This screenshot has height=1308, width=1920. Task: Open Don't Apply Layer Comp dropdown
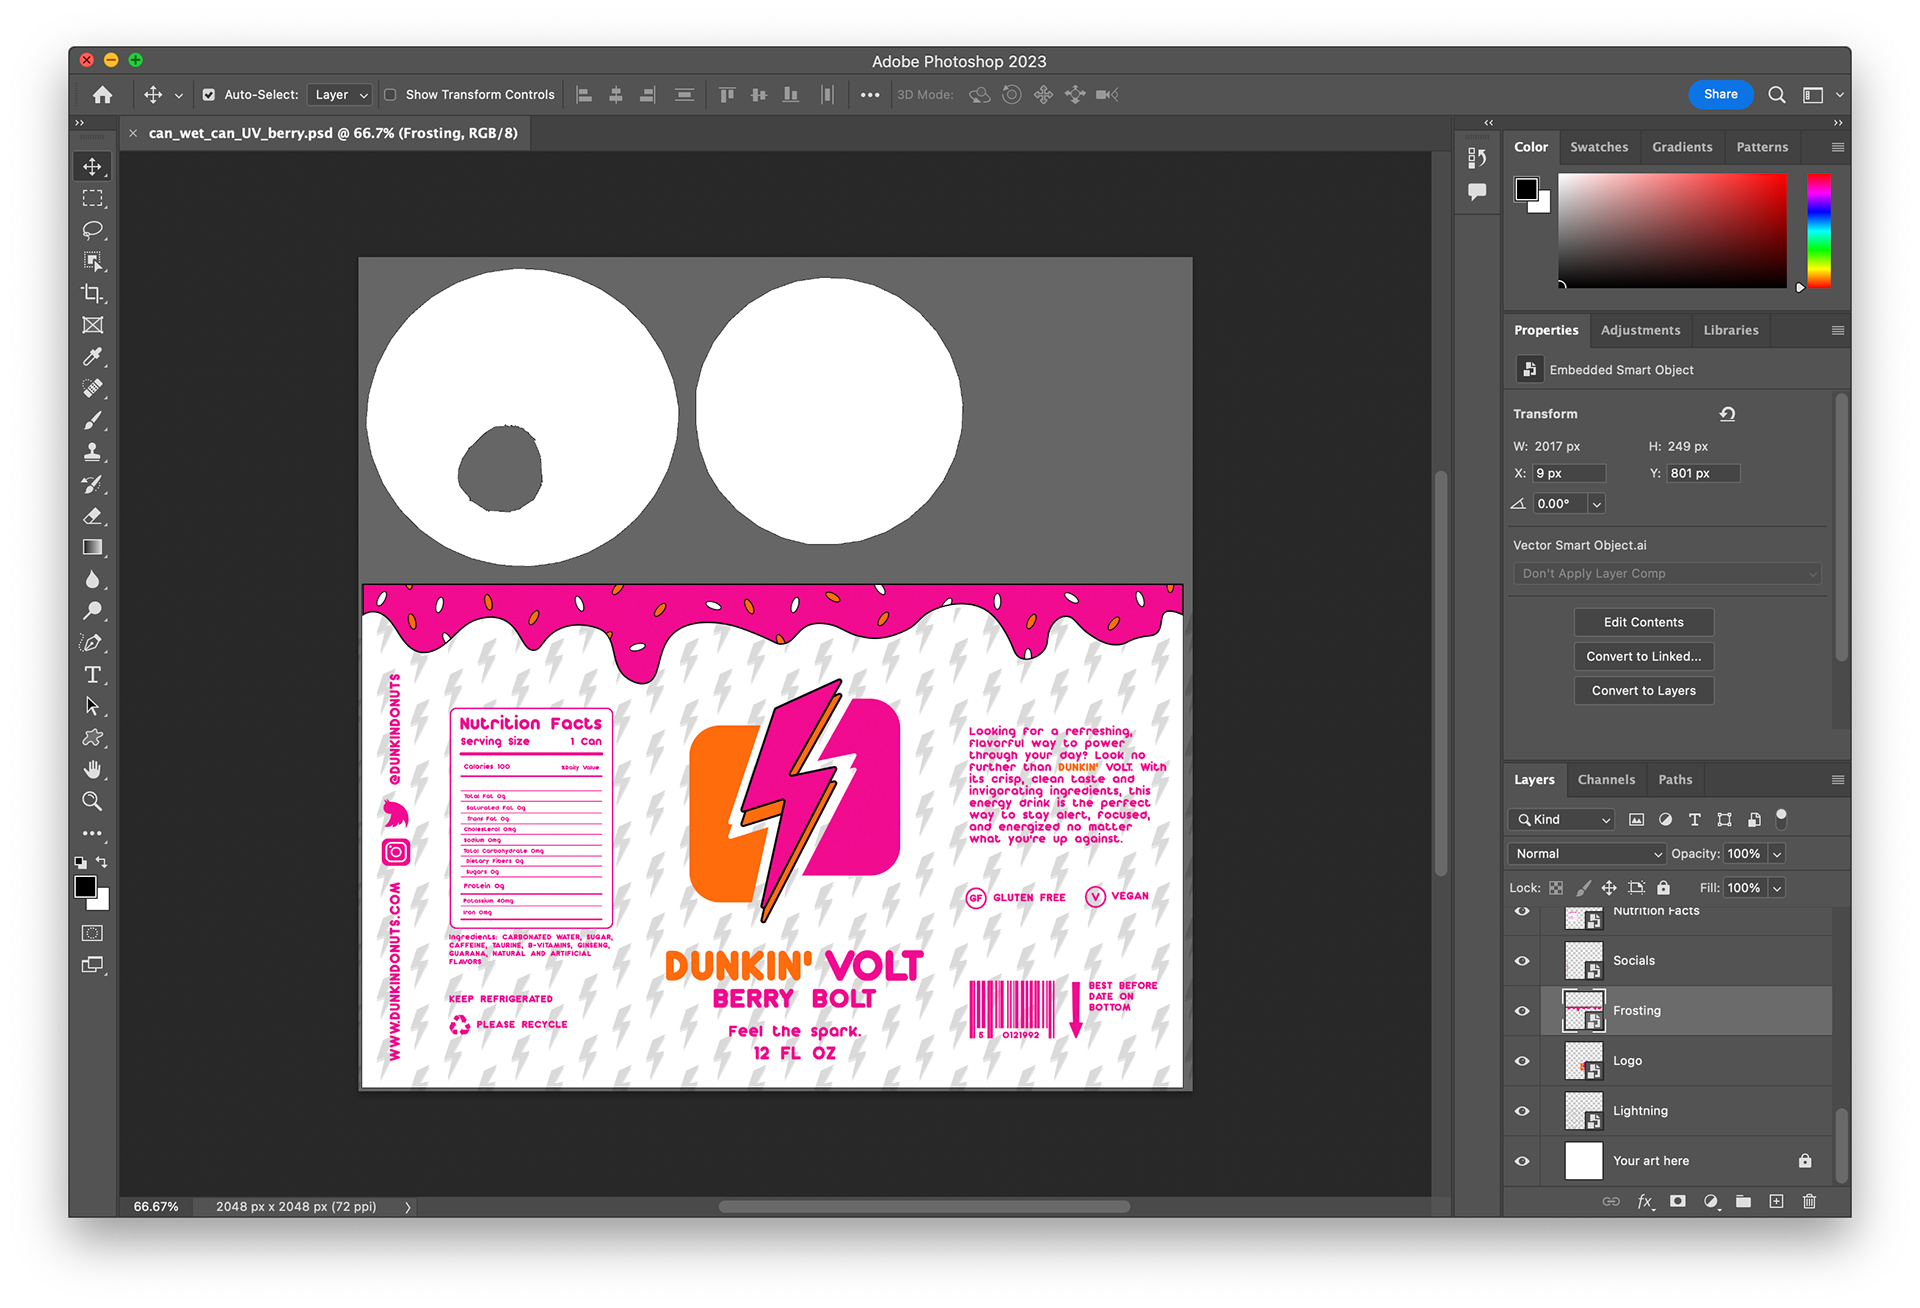(x=1667, y=574)
